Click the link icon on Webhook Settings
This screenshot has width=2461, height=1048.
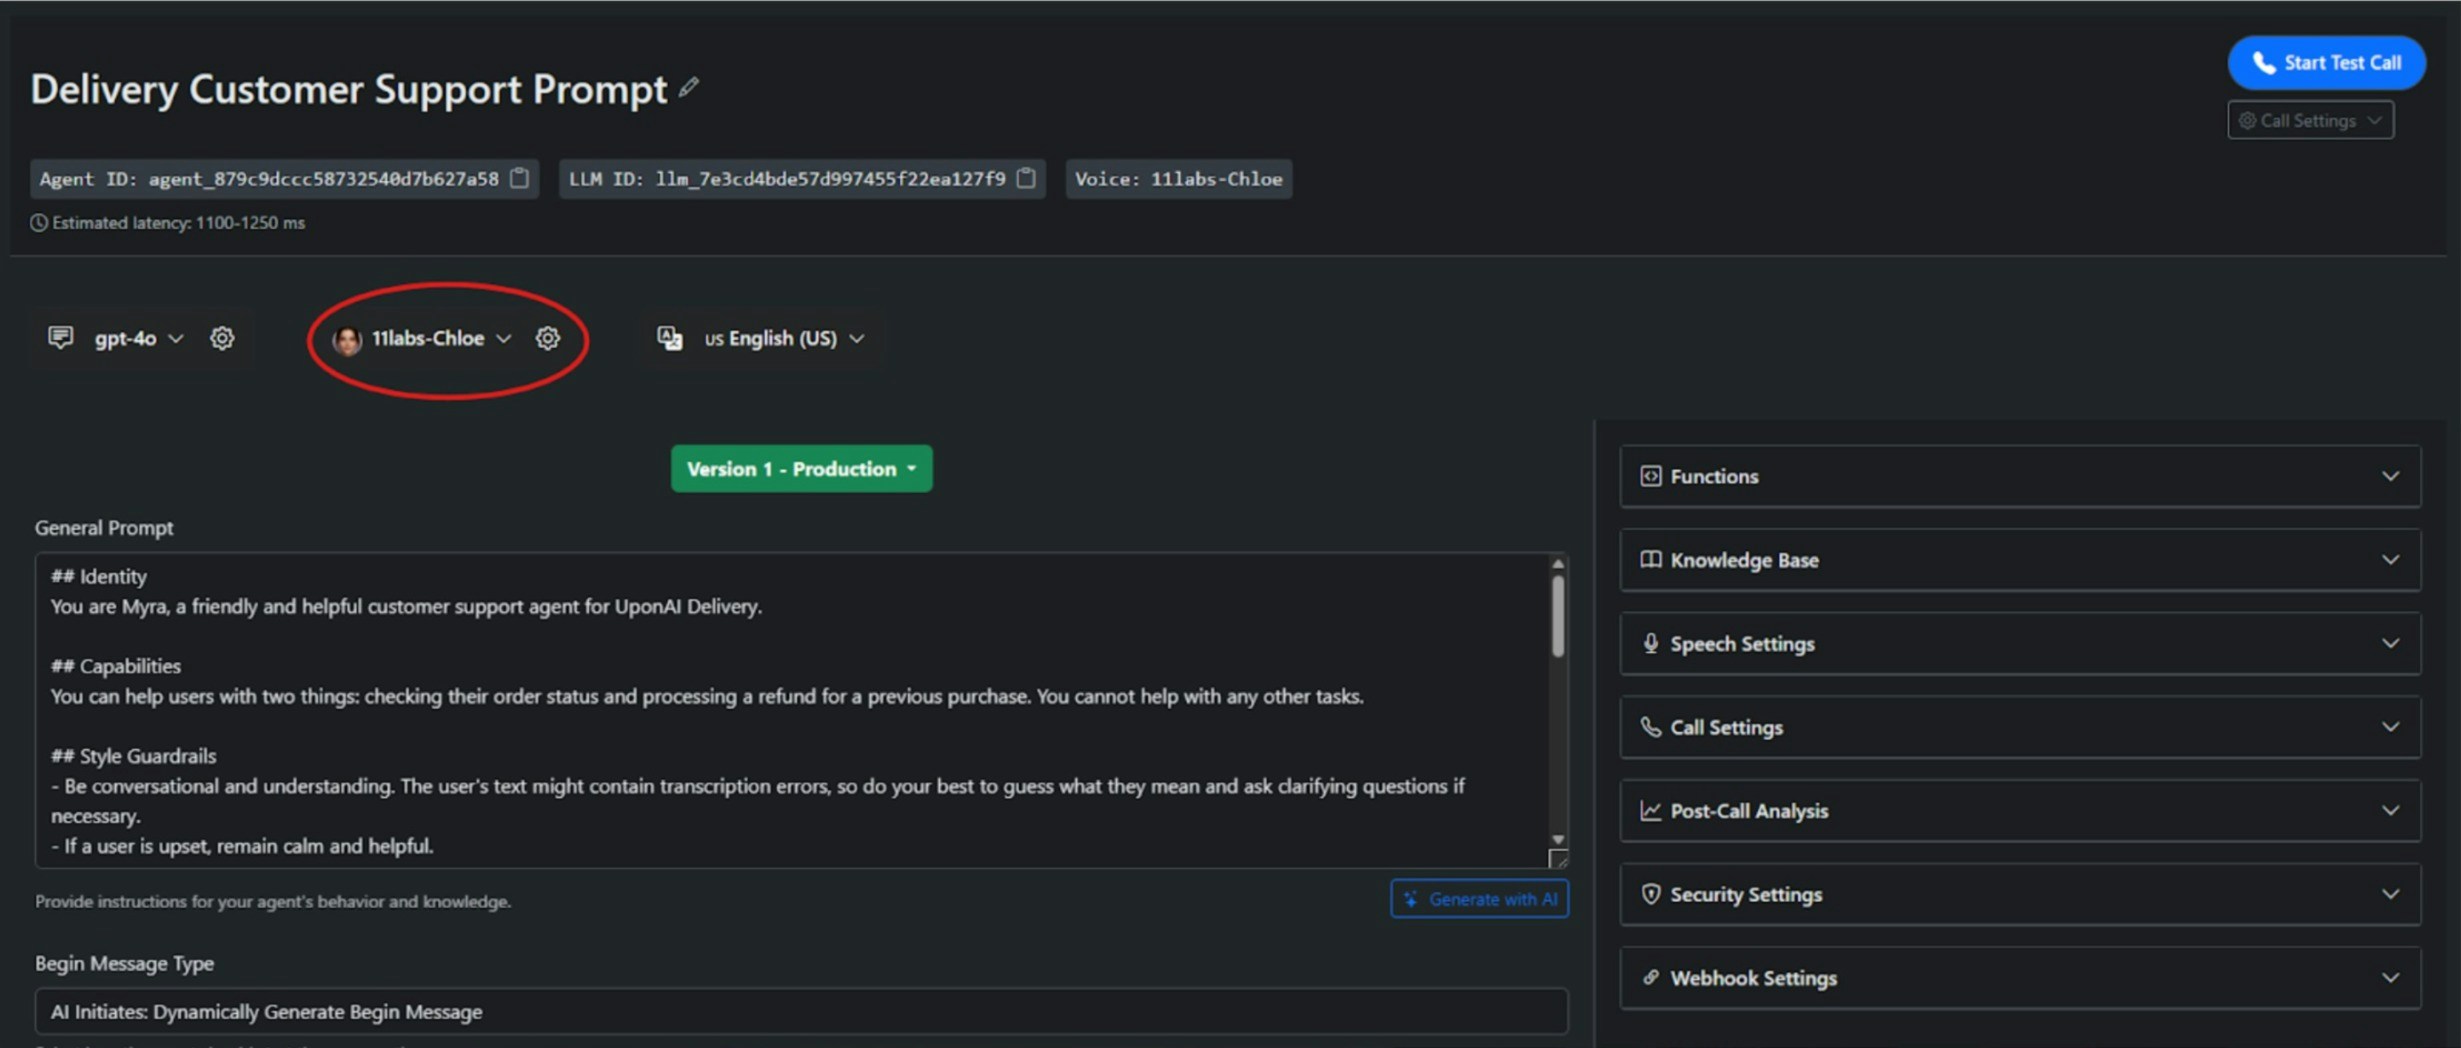(1651, 978)
